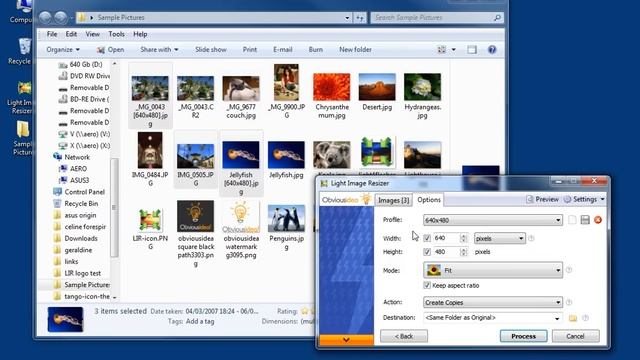Open the Share with dropdown in Explorer
Viewport: 640px width, 360px height.
159,50
